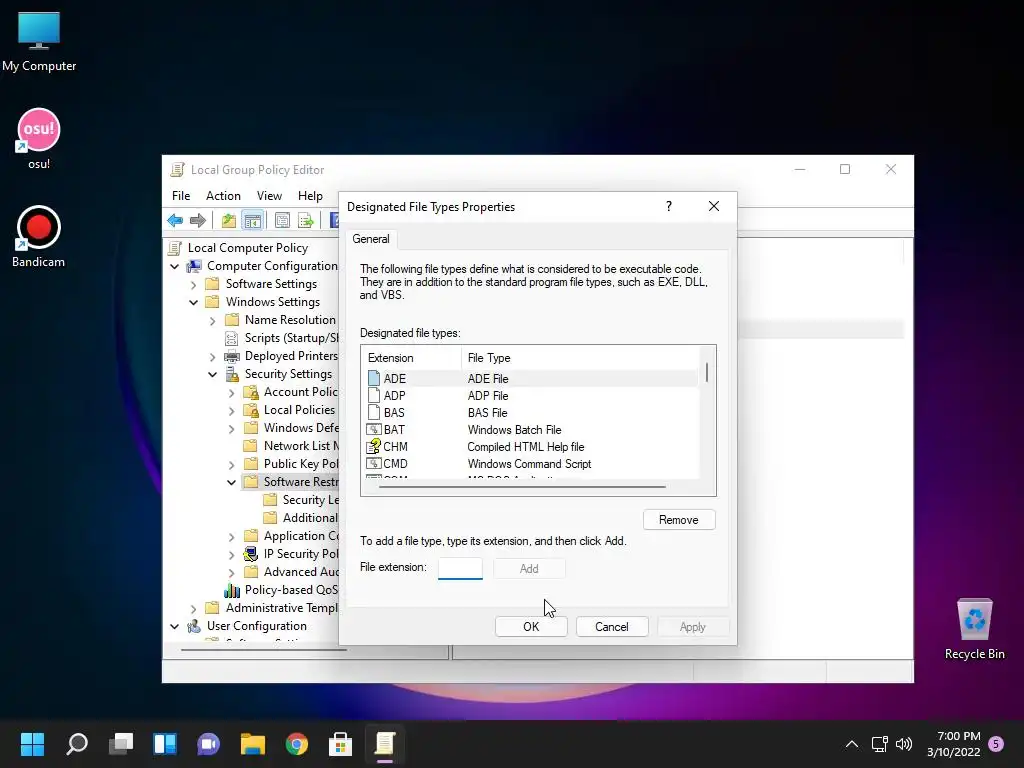The width and height of the screenshot is (1024, 768).
Task: Click the Remove button
Action: (x=679, y=520)
